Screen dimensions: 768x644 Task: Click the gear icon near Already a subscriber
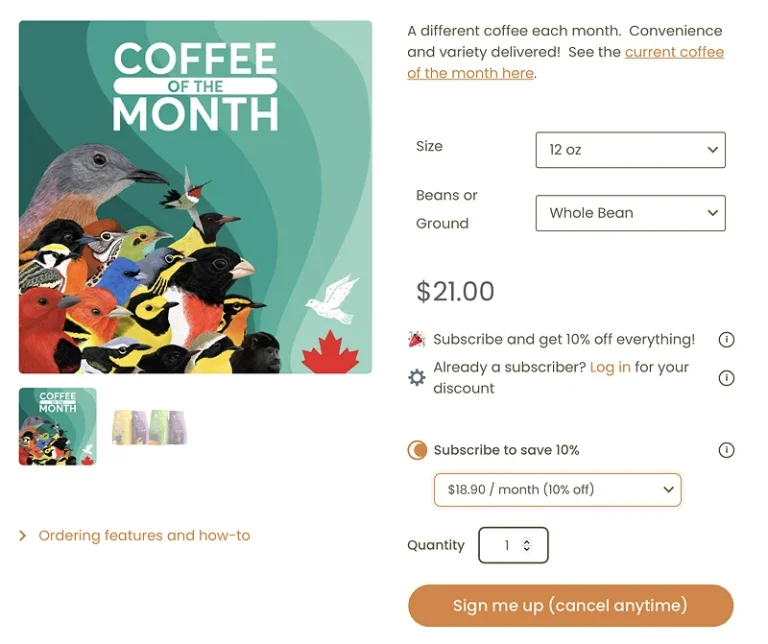pyautogui.click(x=417, y=378)
